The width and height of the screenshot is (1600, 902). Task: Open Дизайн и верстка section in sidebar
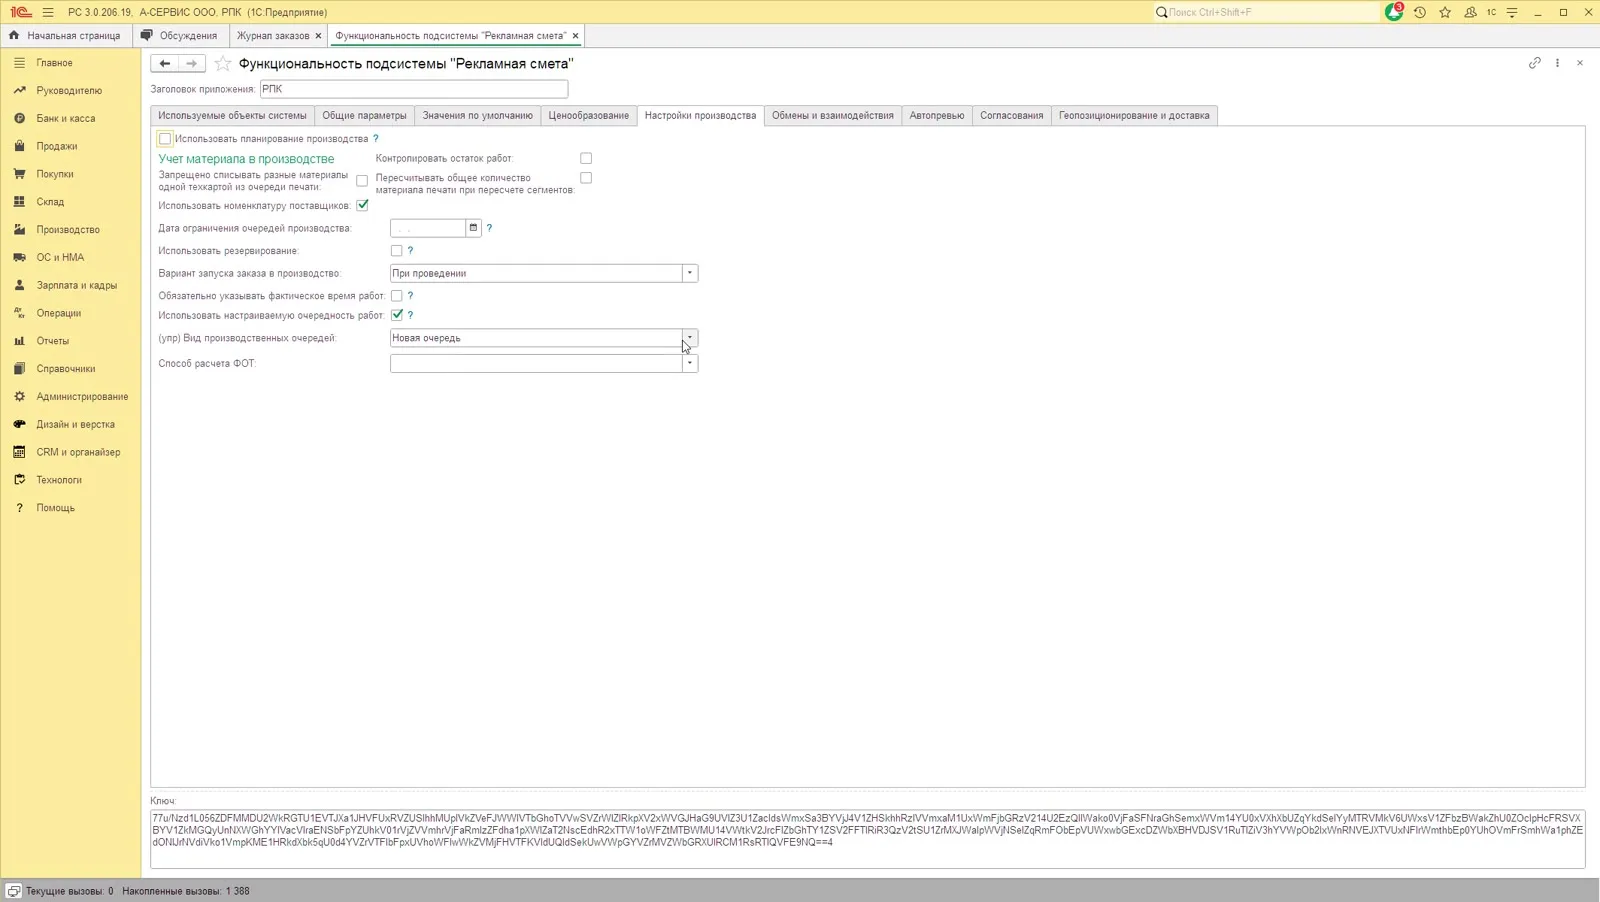75,424
